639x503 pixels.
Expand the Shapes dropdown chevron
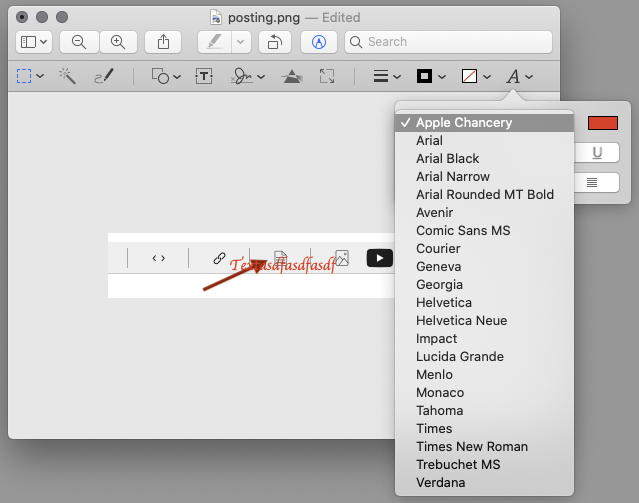[x=177, y=77]
